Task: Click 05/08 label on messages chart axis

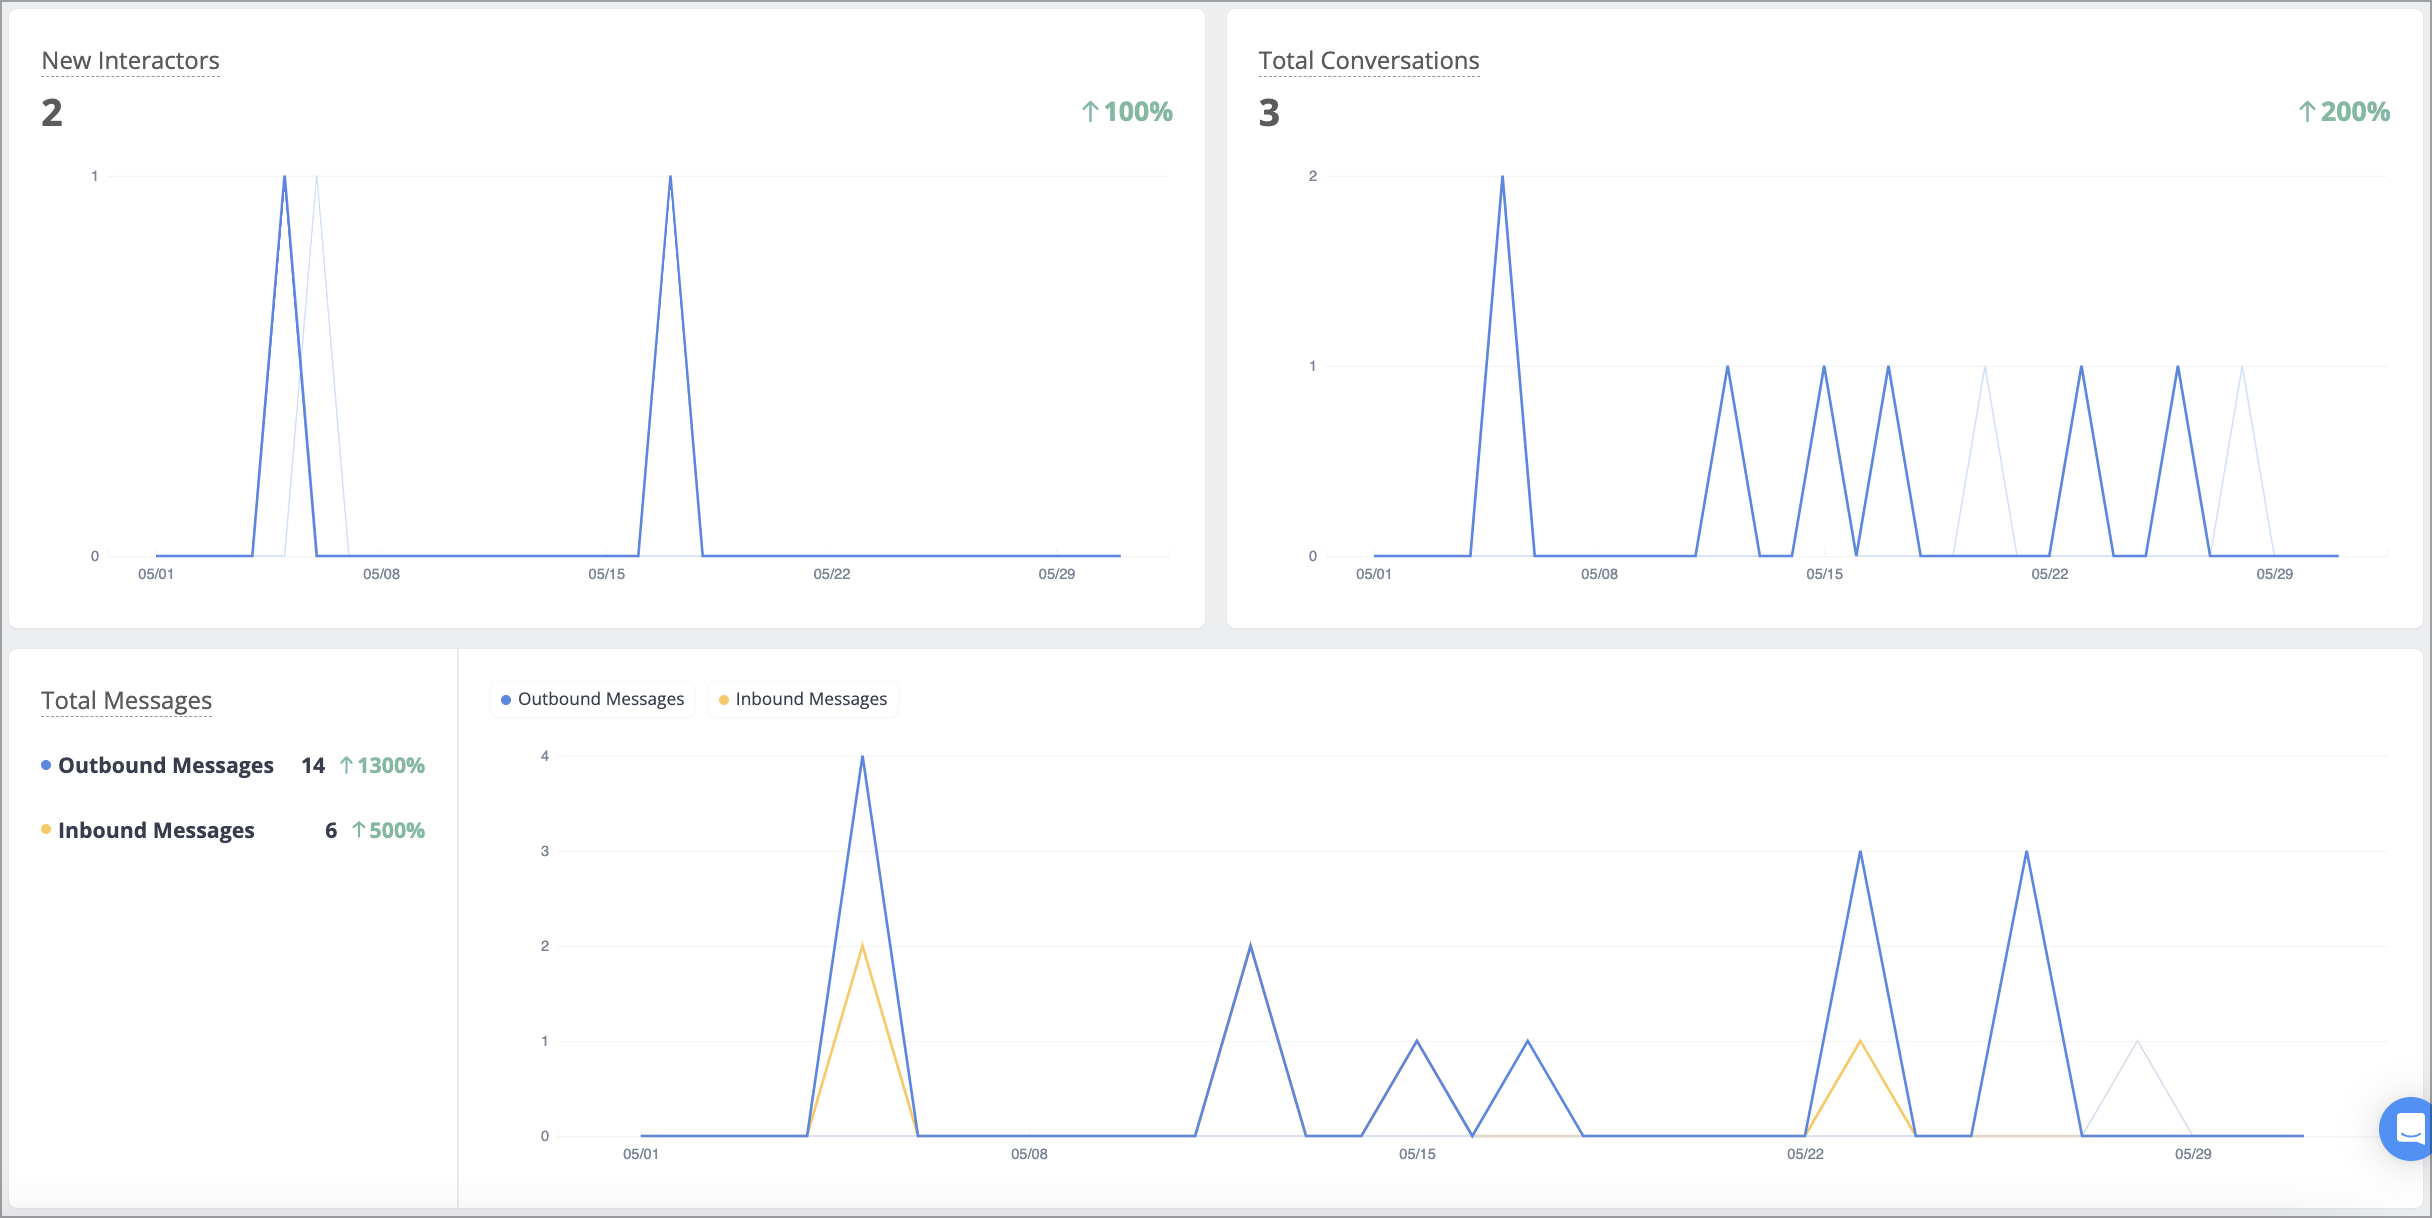Action: point(1029,1154)
